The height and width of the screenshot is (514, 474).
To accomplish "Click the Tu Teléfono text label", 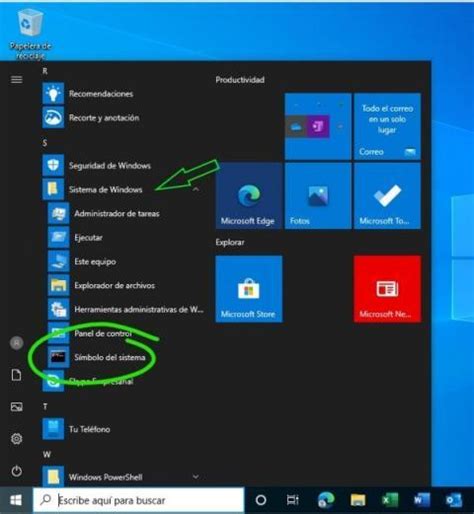I will coord(89,429).
